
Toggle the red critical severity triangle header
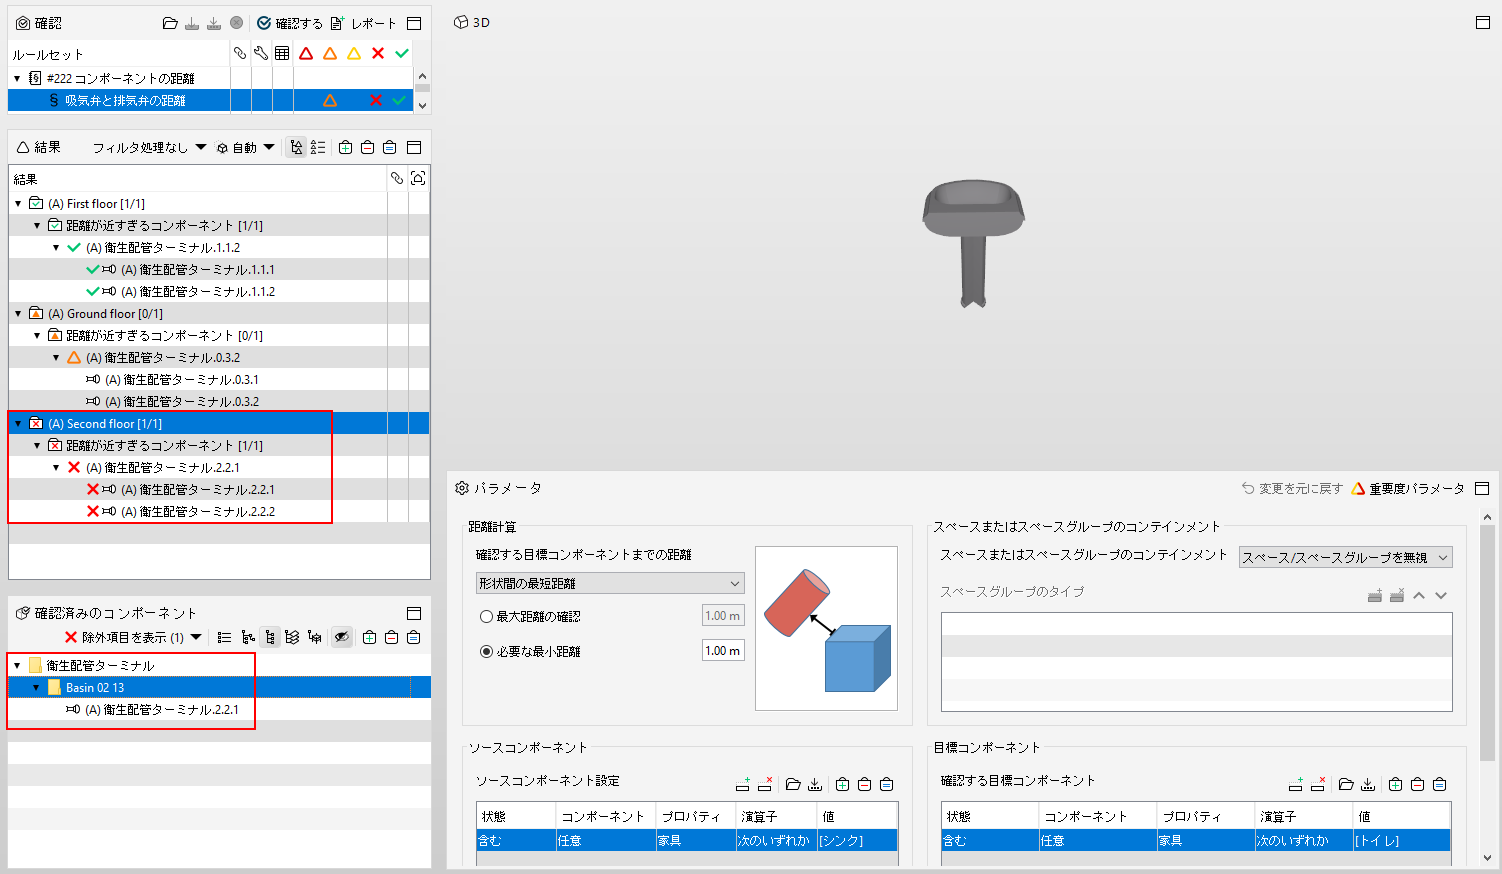(306, 53)
